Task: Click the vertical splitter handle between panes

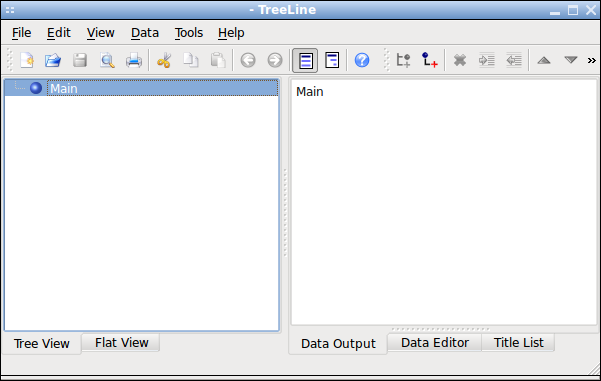Action: (285, 213)
